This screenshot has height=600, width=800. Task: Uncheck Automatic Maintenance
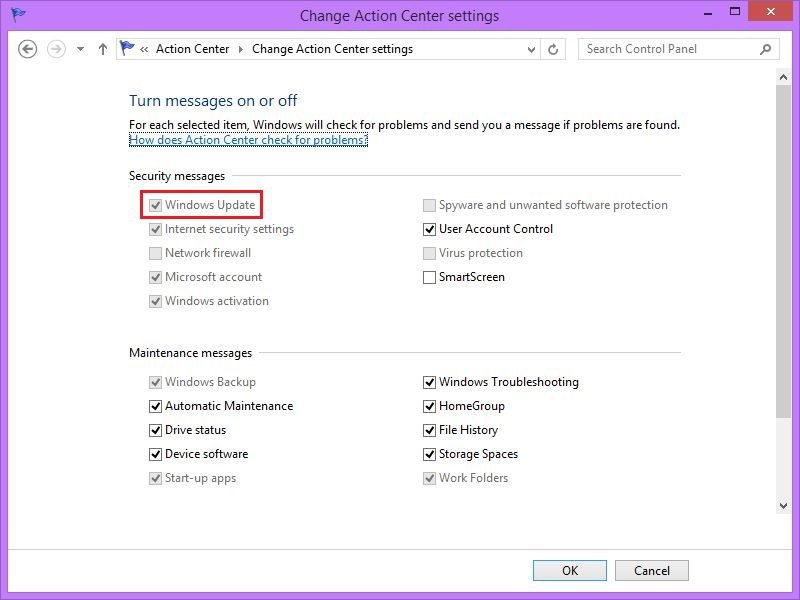155,406
